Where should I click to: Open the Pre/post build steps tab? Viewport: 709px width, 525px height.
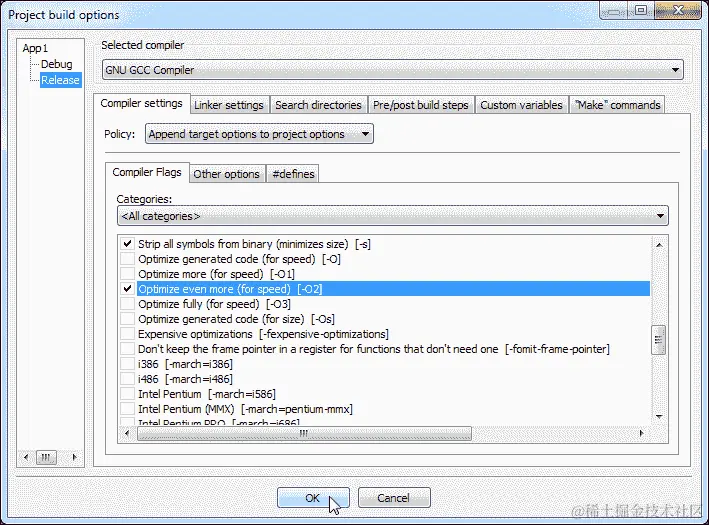[x=421, y=105]
